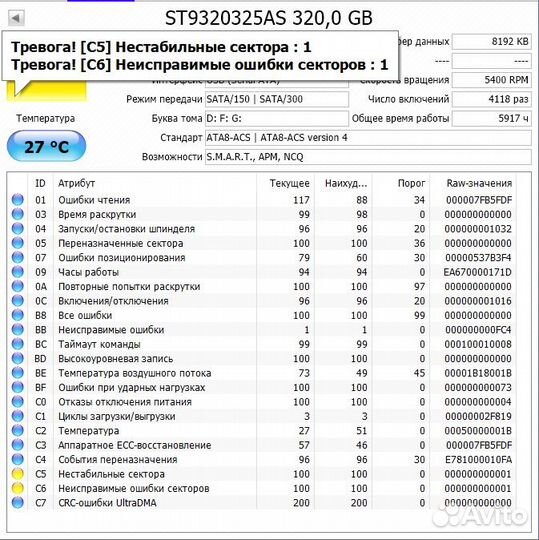Screen dimensions: 539x540
Task: Select the Неисправимые ошибки секторов attribute name
Action: 134,489
